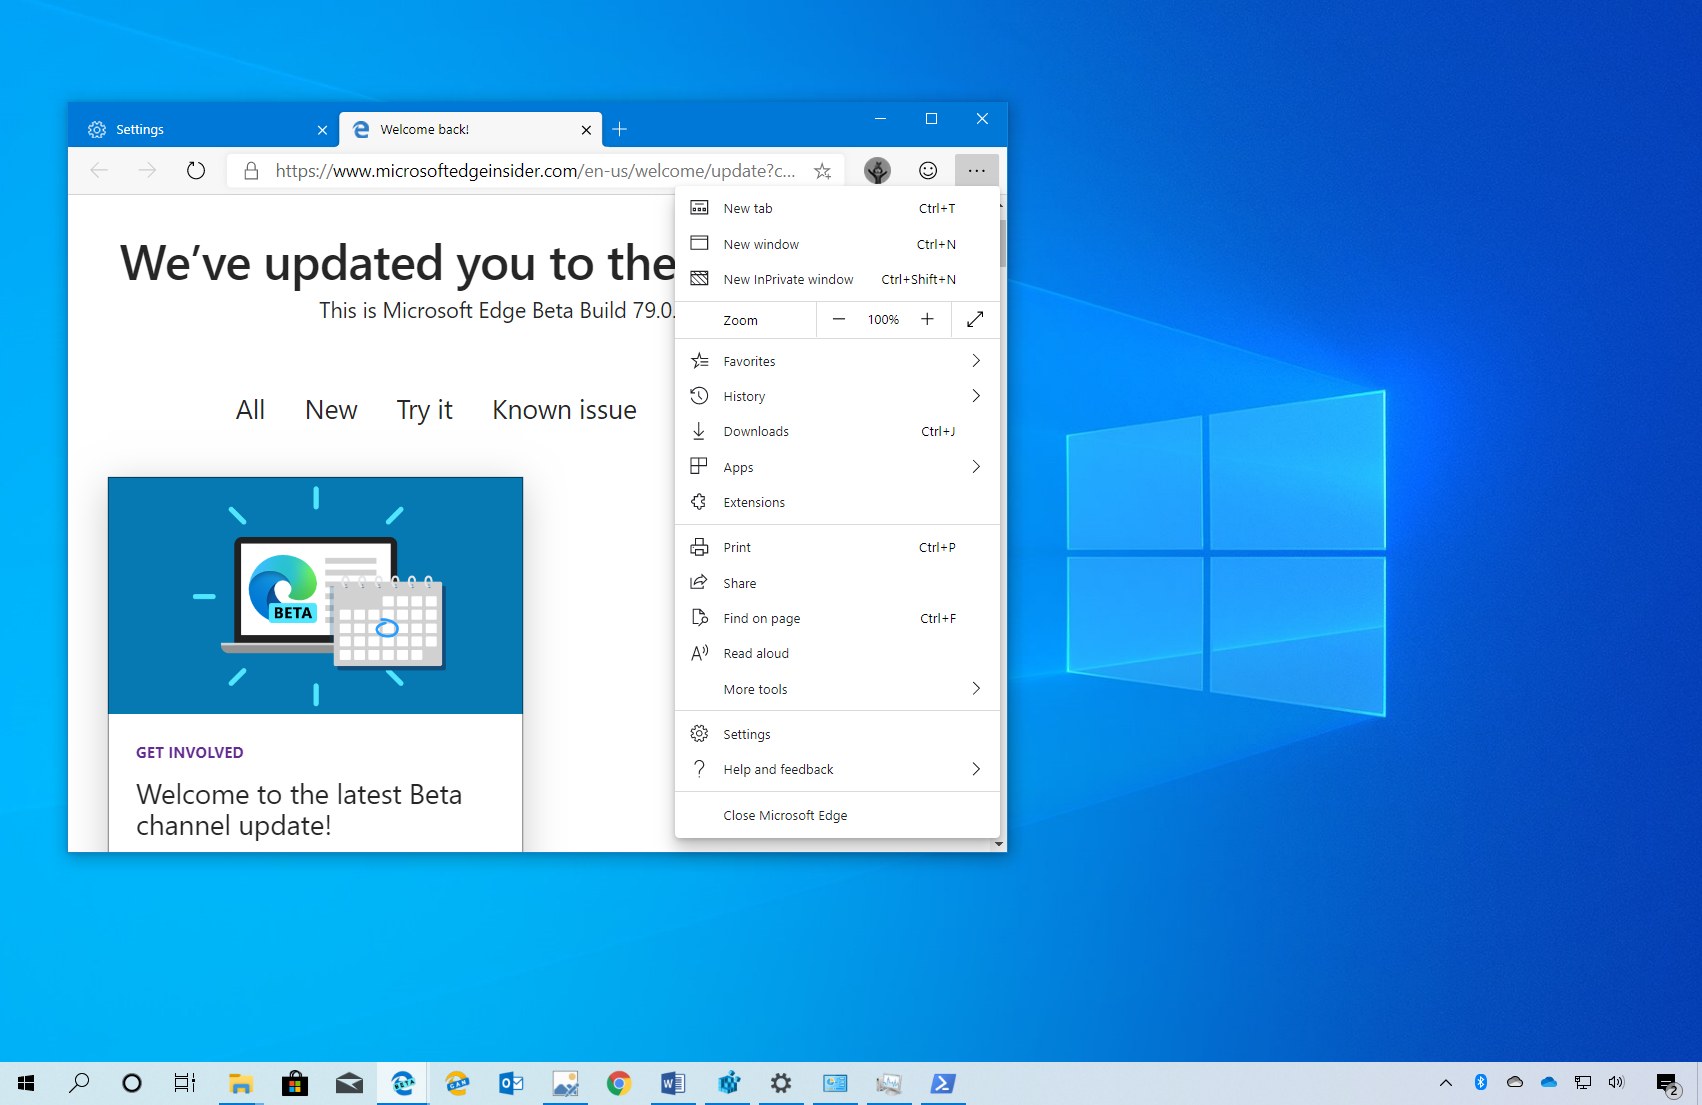Select the Try it filter
1702x1105 pixels.
pos(424,410)
